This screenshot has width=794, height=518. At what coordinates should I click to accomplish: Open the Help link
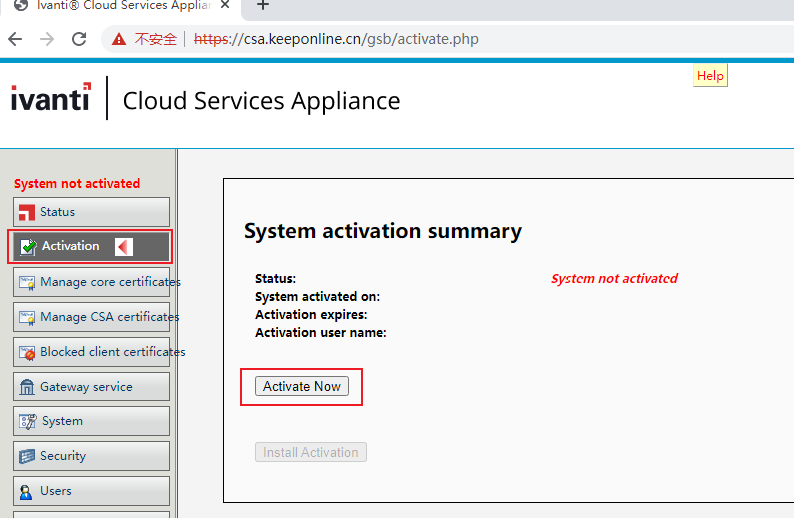(710, 76)
